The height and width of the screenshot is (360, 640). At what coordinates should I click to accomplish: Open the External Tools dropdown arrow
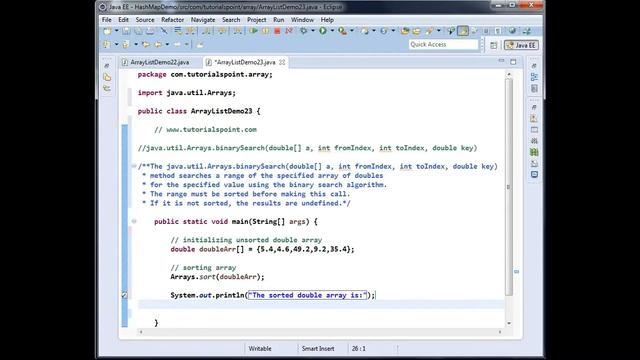352,31
